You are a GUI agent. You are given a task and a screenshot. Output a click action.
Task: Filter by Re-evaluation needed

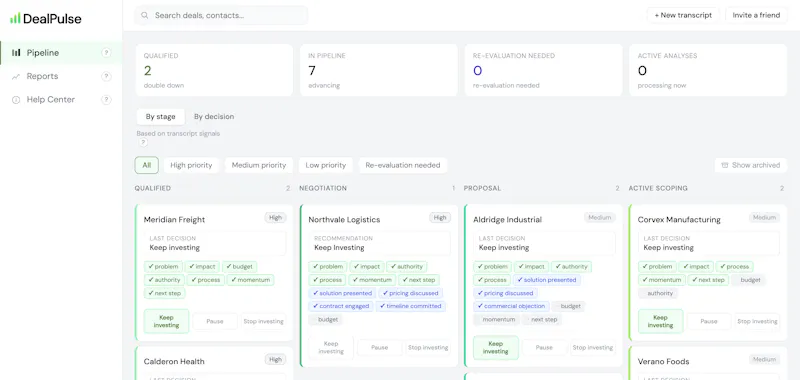(x=403, y=165)
